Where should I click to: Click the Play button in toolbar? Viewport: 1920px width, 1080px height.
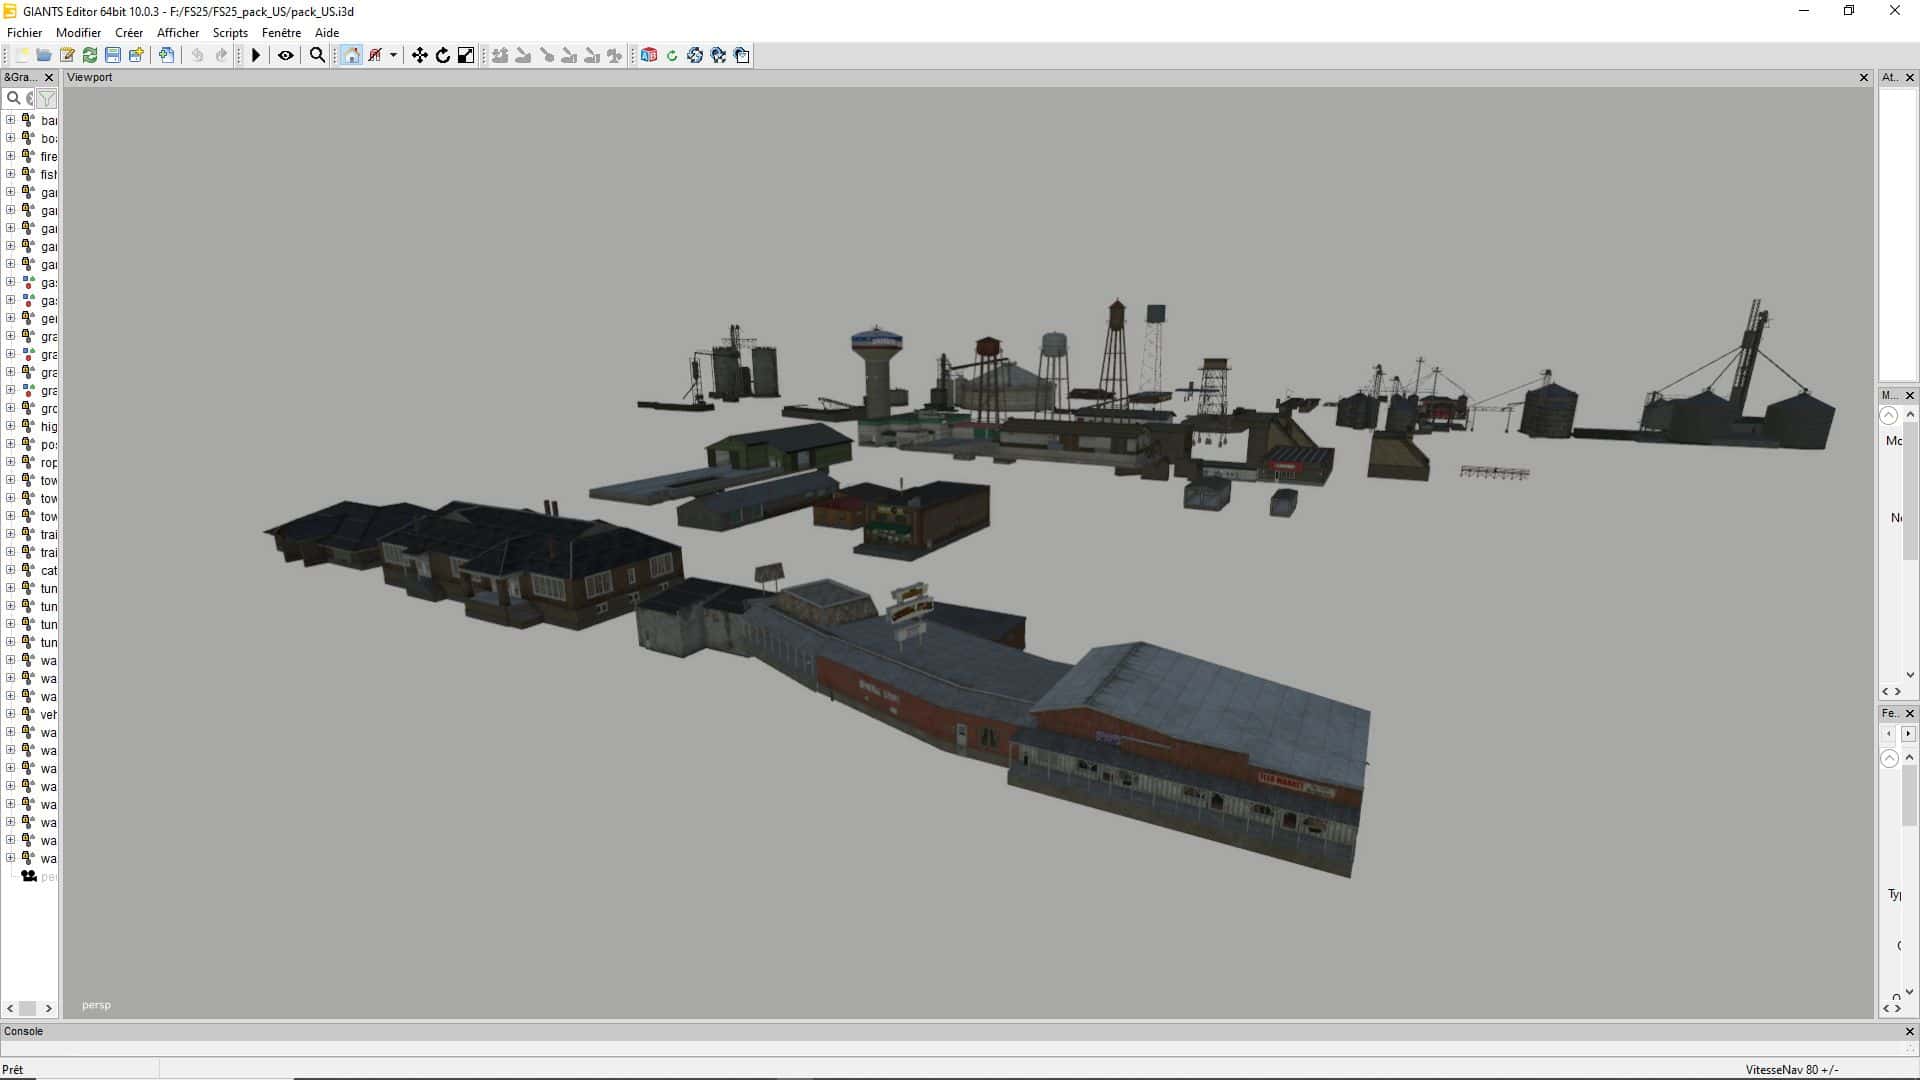(256, 56)
